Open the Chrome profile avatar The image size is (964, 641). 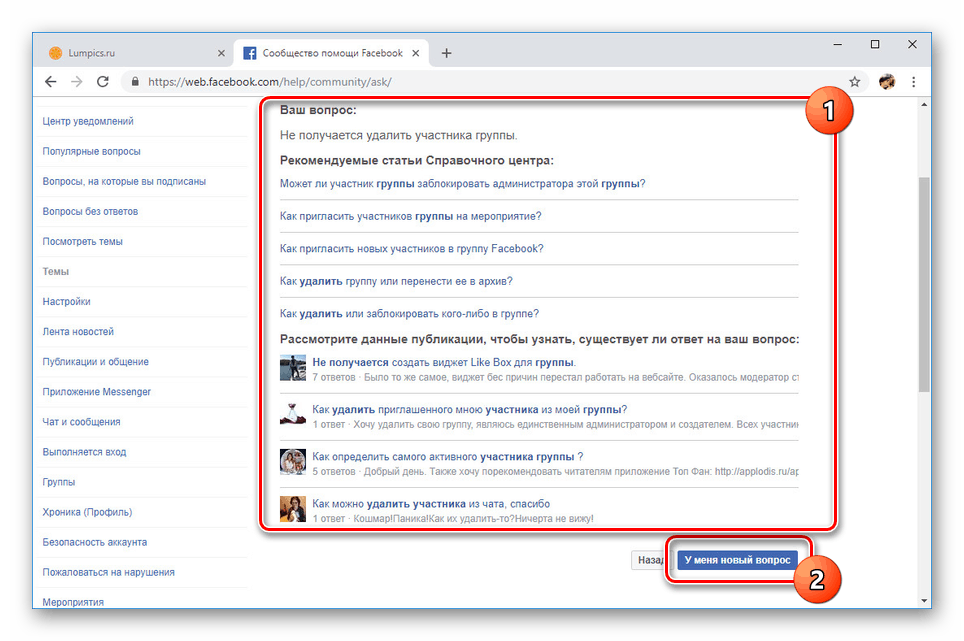tap(887, 82)
